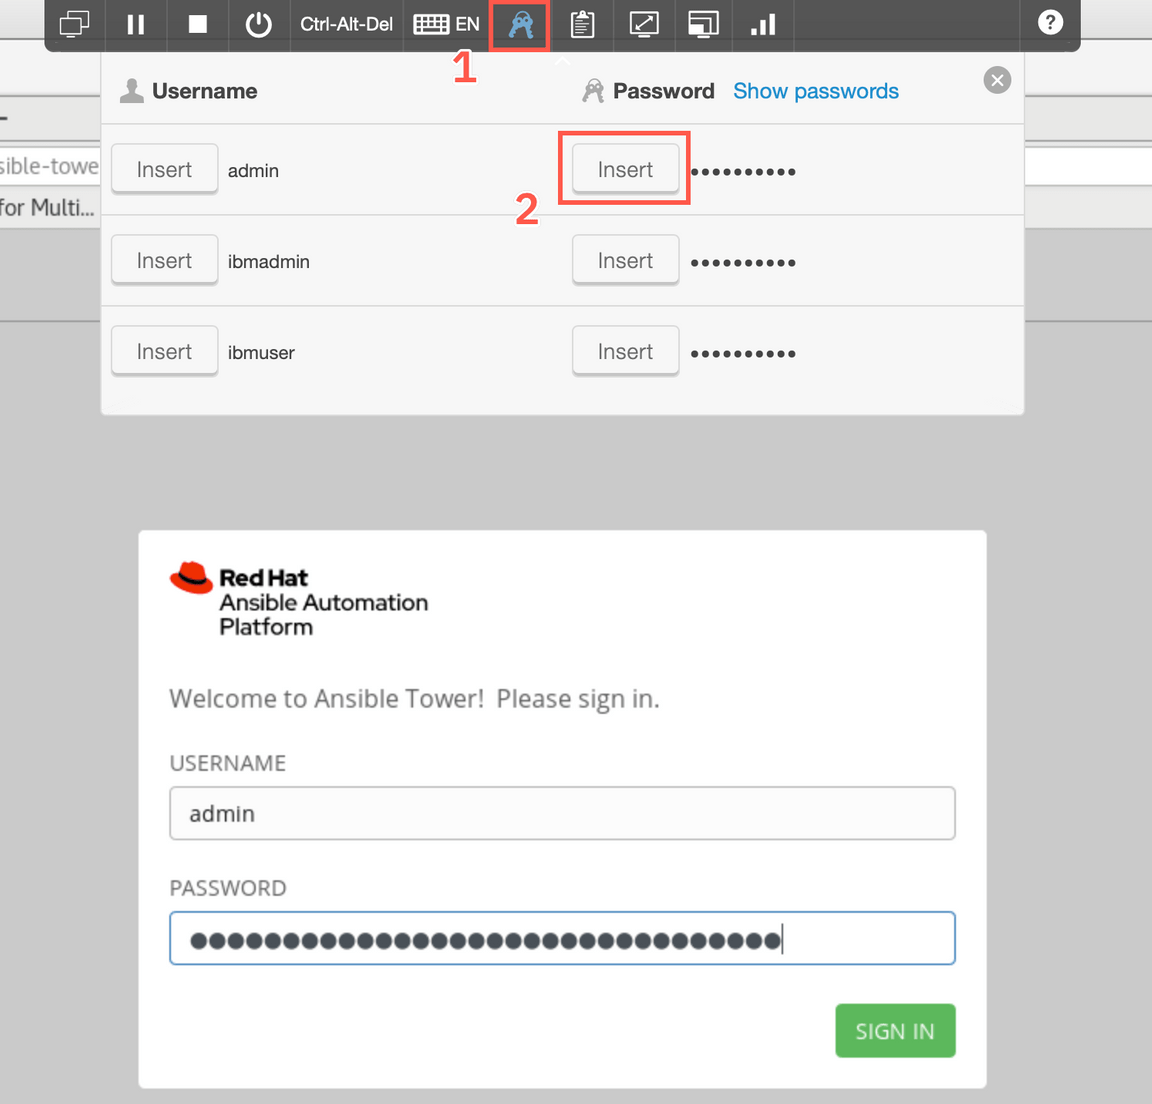Open the help question mark icon
Image resolution: width=1152 pixels, height=1104 pixels.
pyautogui.click(x=1051, y=22)
